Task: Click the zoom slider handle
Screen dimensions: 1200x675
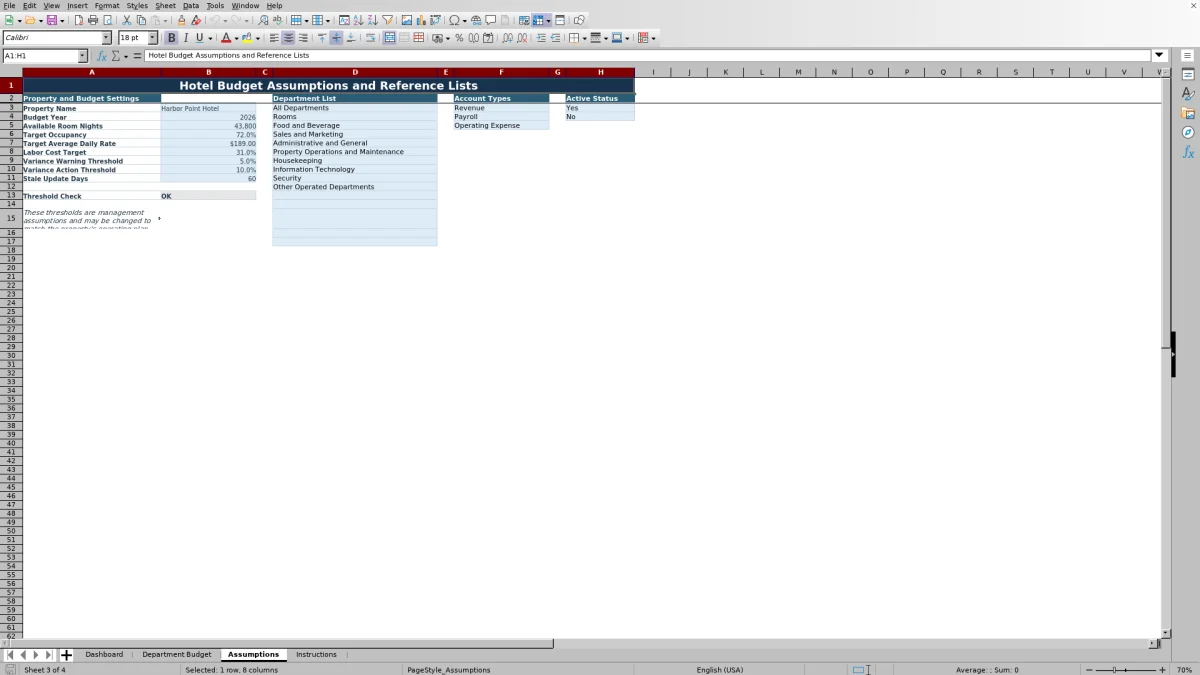Action: pyautogui.click(x=1114, y=670)
